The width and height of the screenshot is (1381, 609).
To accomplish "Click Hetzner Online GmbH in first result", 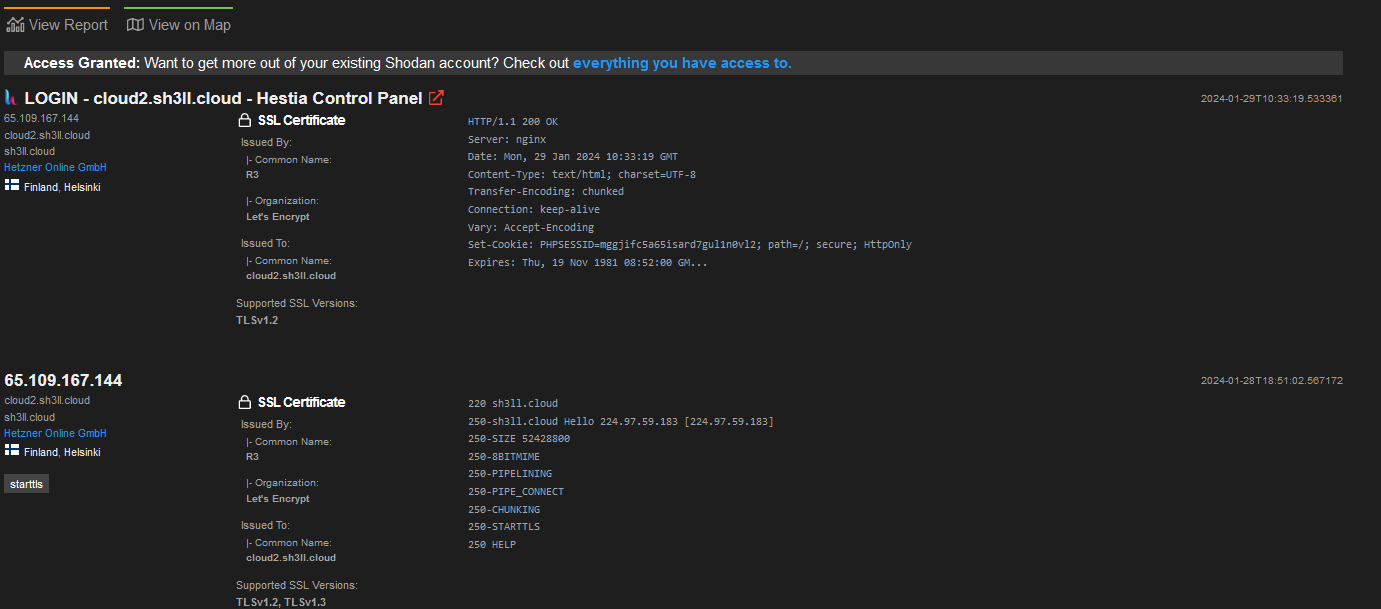I will pos(55,168).
